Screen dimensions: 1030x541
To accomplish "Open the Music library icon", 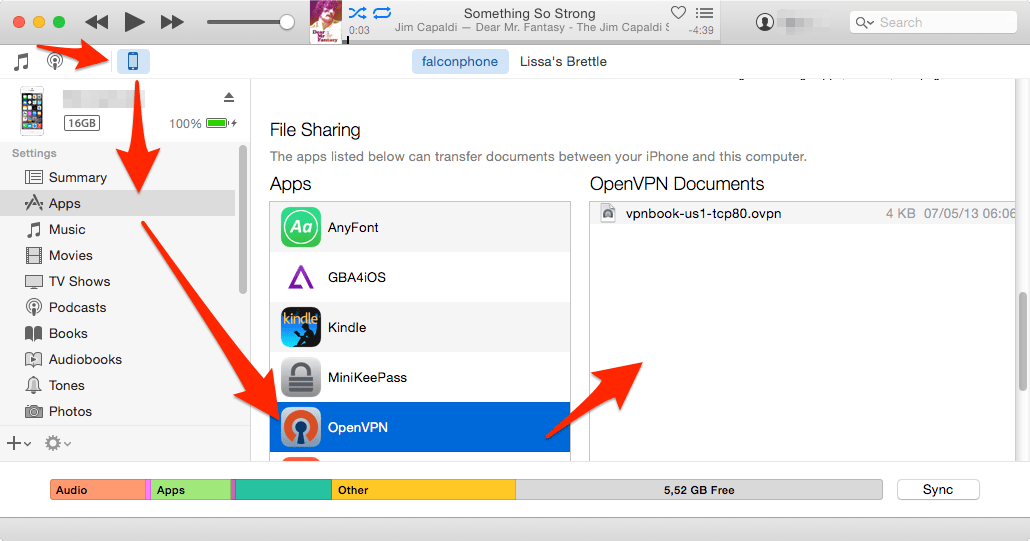I will click(x=22, y=62).
